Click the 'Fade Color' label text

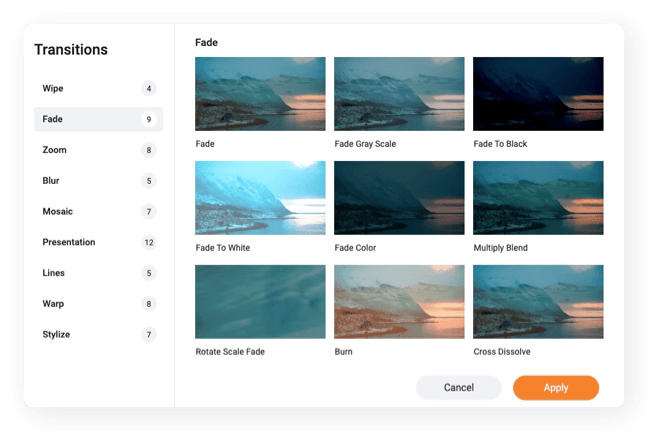pyautogui.click(x=355, y=248)
